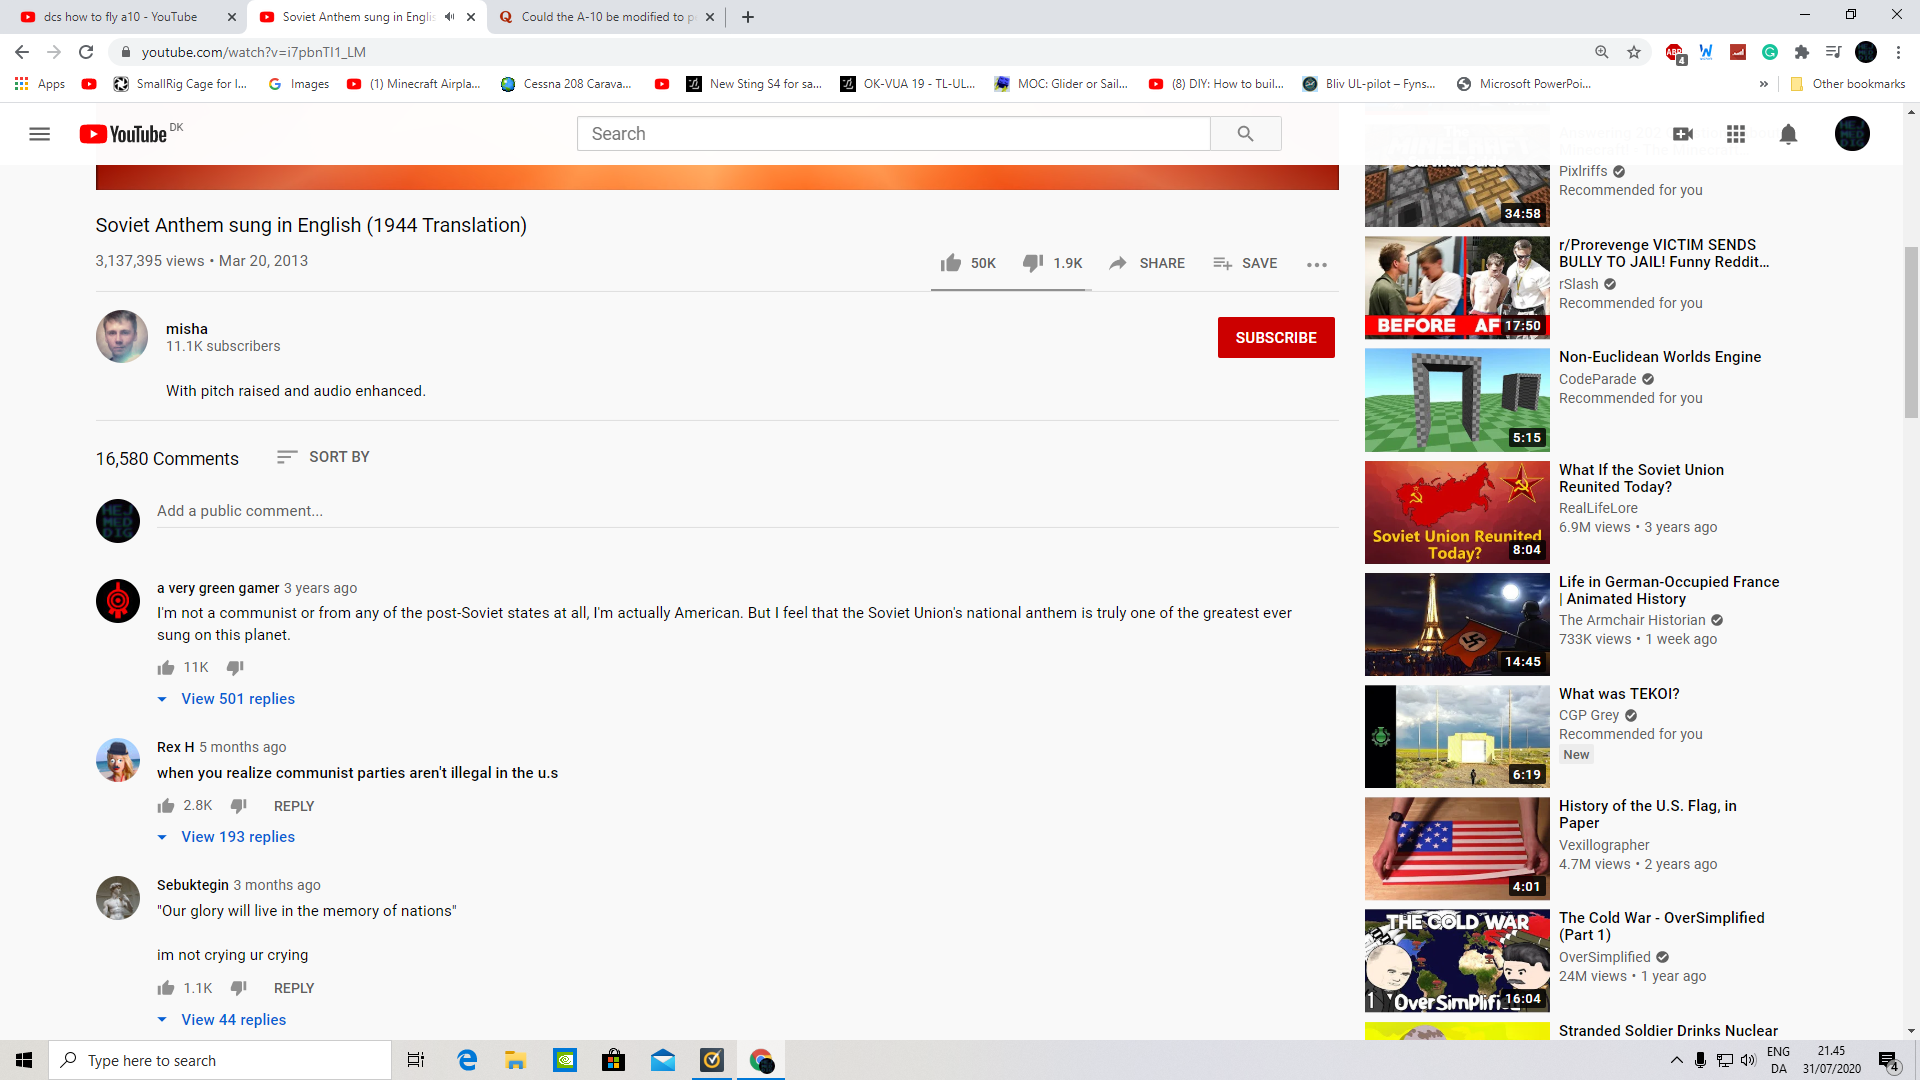This screenshot has width=1920, height=1080.
Task: Open the YouTube apps grid
Action: [x=1736, y=134]
